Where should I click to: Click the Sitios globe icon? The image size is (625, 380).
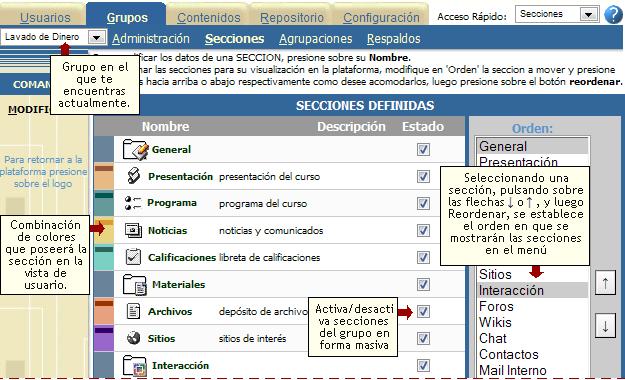pos(134,338)
